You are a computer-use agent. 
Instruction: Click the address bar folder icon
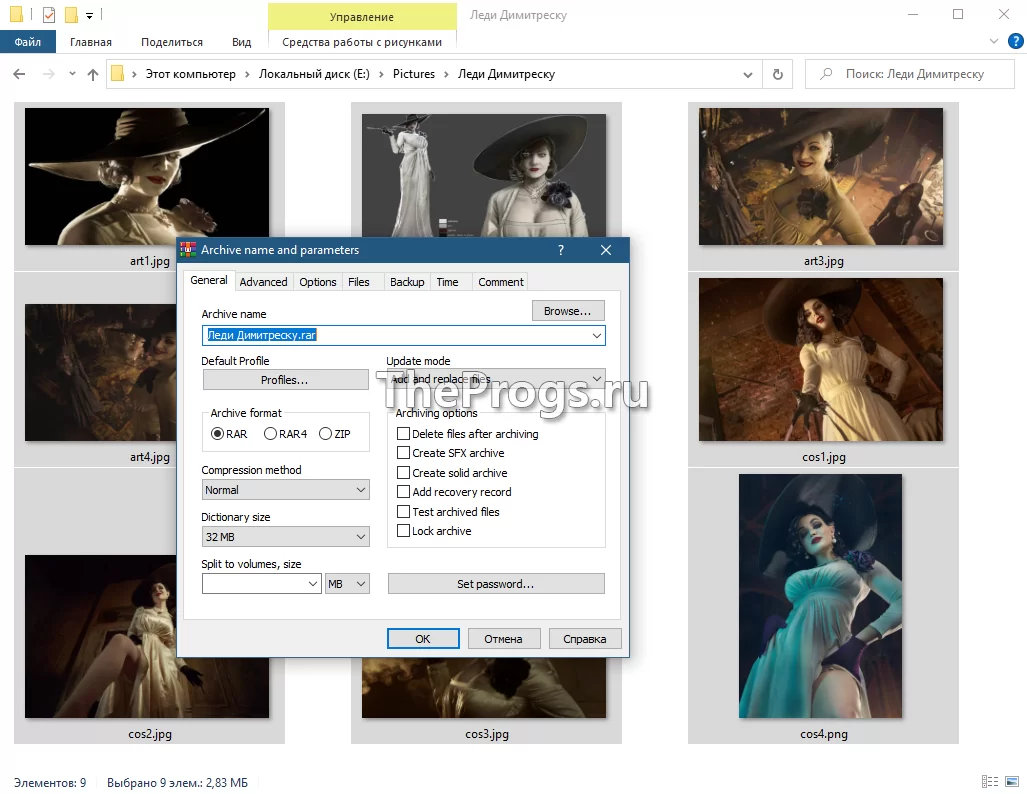pyautogui.click(x=117, y=73)
